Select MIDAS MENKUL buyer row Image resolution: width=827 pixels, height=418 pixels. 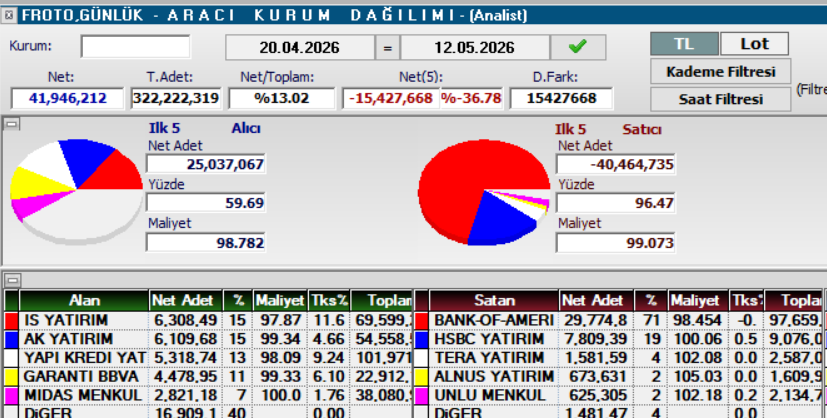click(208, 396)
